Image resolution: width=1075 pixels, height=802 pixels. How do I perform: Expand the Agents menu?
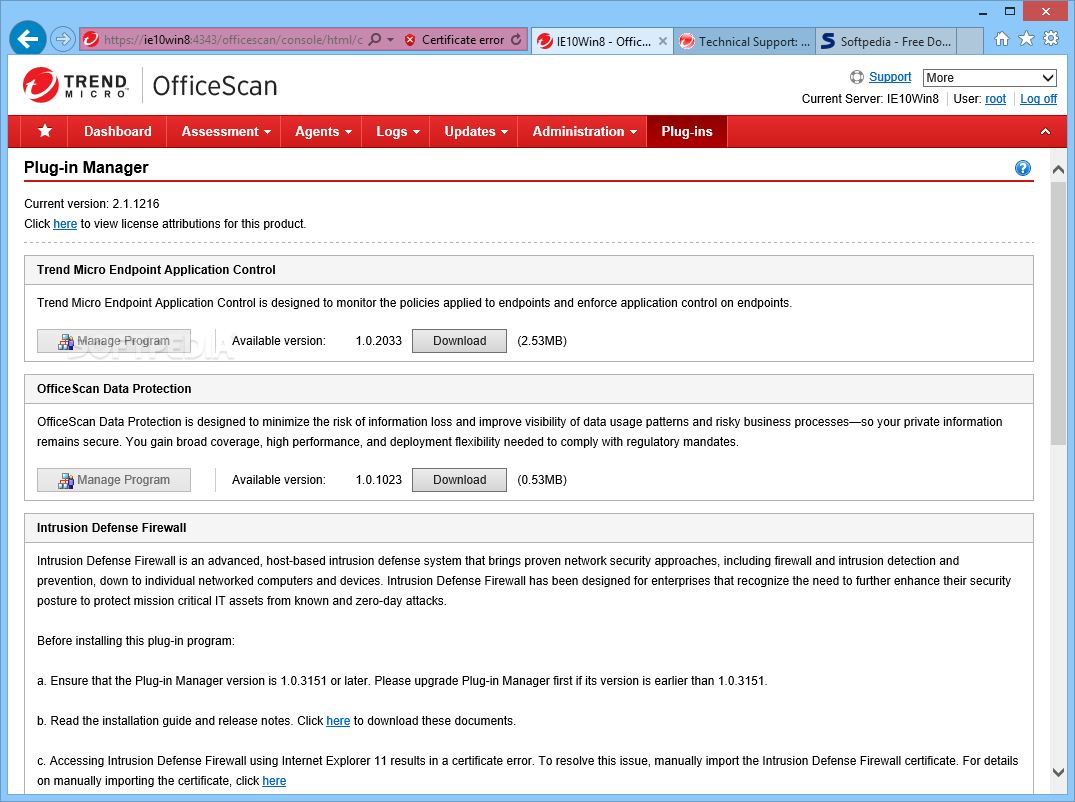tap(323, 132)
